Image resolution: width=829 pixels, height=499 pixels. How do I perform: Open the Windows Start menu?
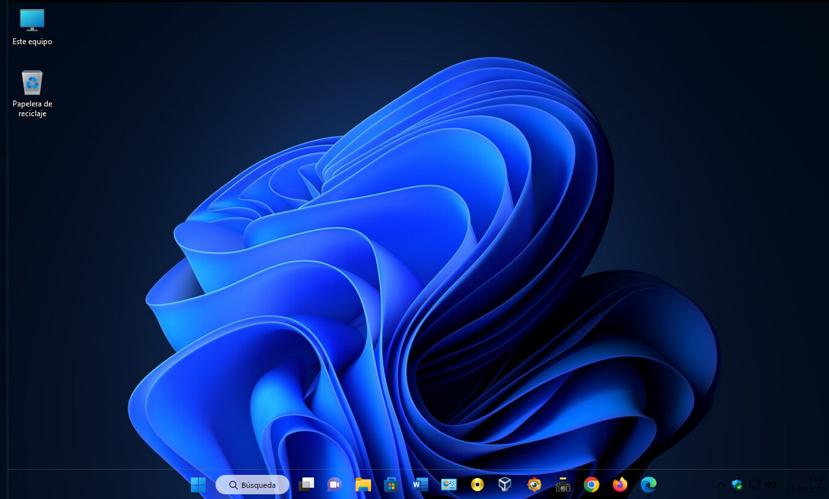click(198, 484)
